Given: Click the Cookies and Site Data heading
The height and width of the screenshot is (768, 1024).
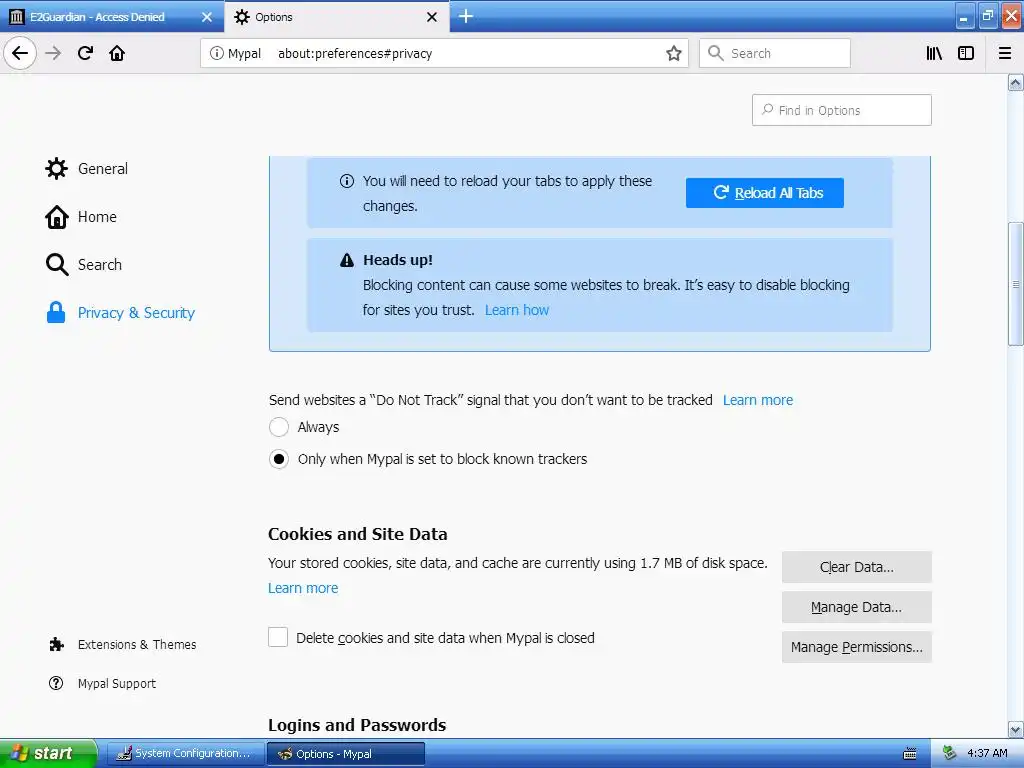Looking at the screenshot, I should (358, 534).
